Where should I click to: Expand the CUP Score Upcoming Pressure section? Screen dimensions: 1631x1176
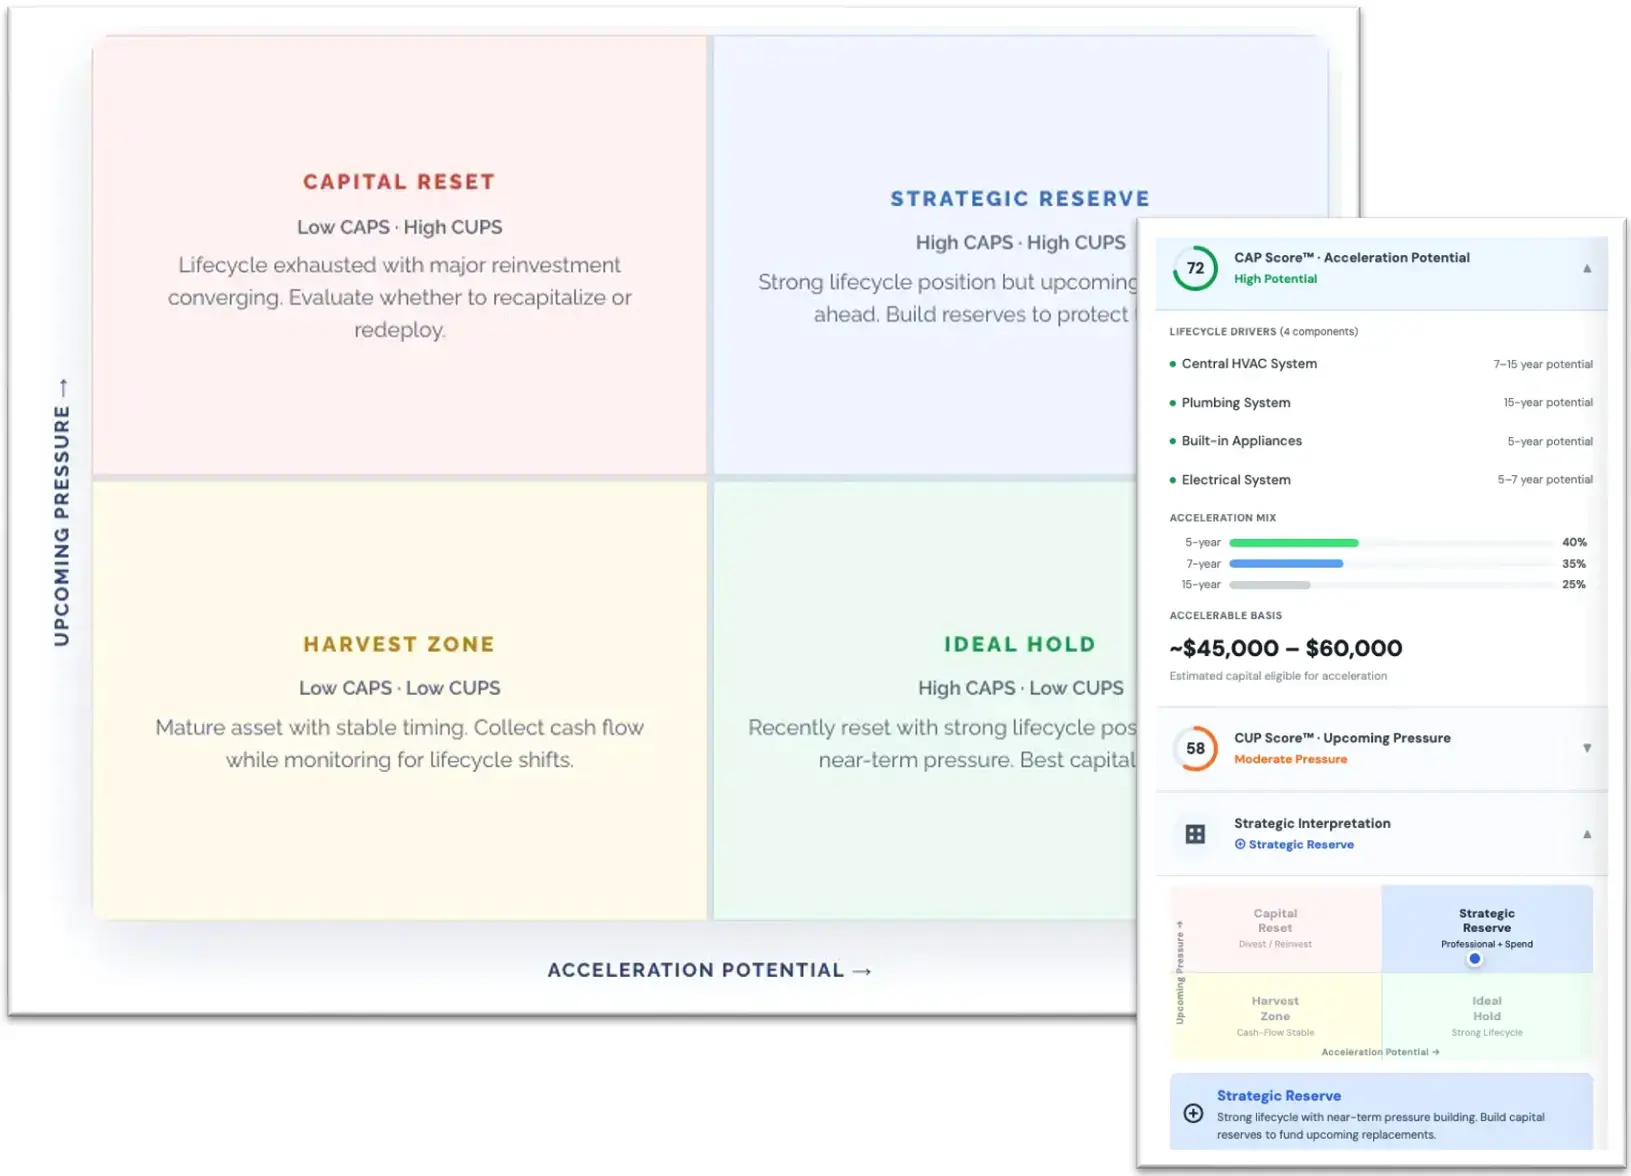[x=1587, y=748]
